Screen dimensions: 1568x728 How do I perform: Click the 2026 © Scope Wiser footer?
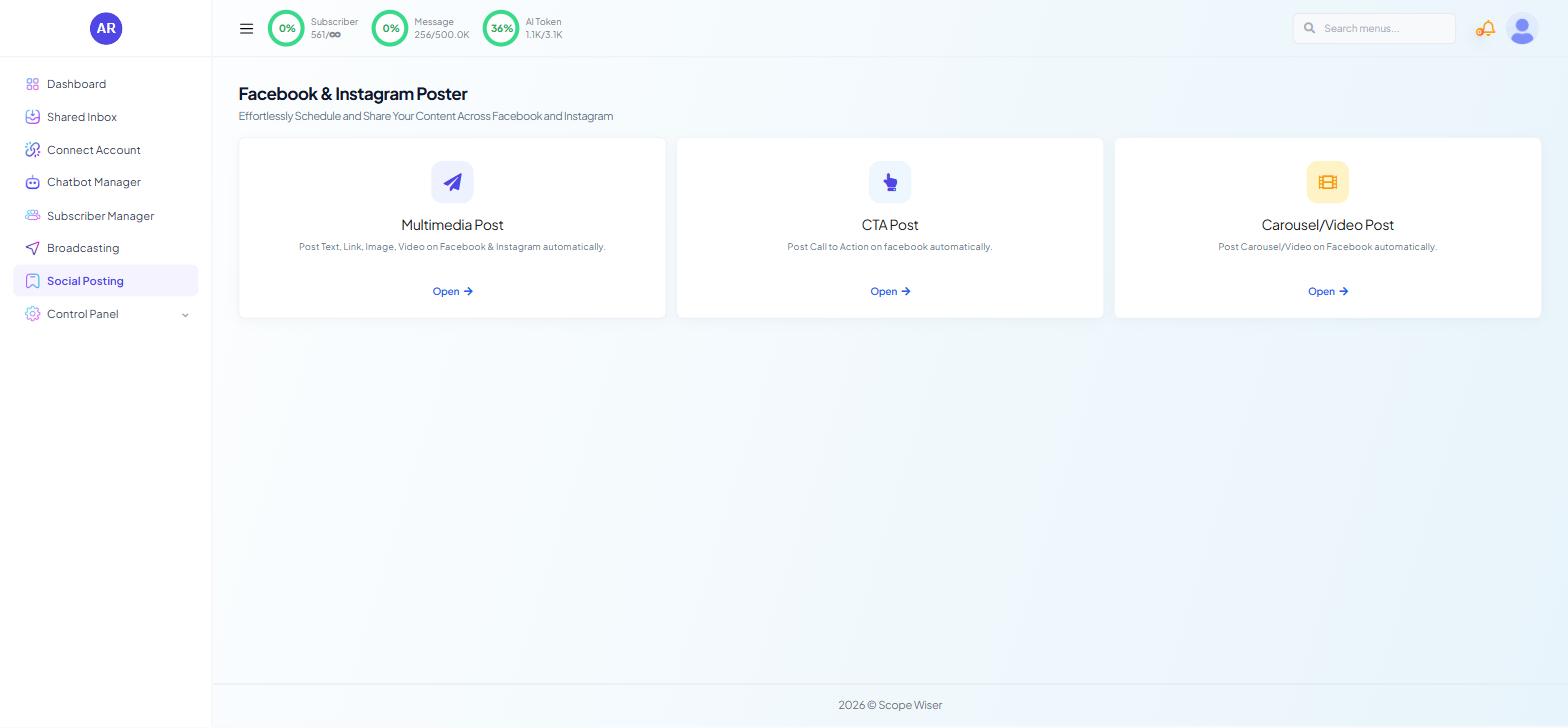(890, 705)
